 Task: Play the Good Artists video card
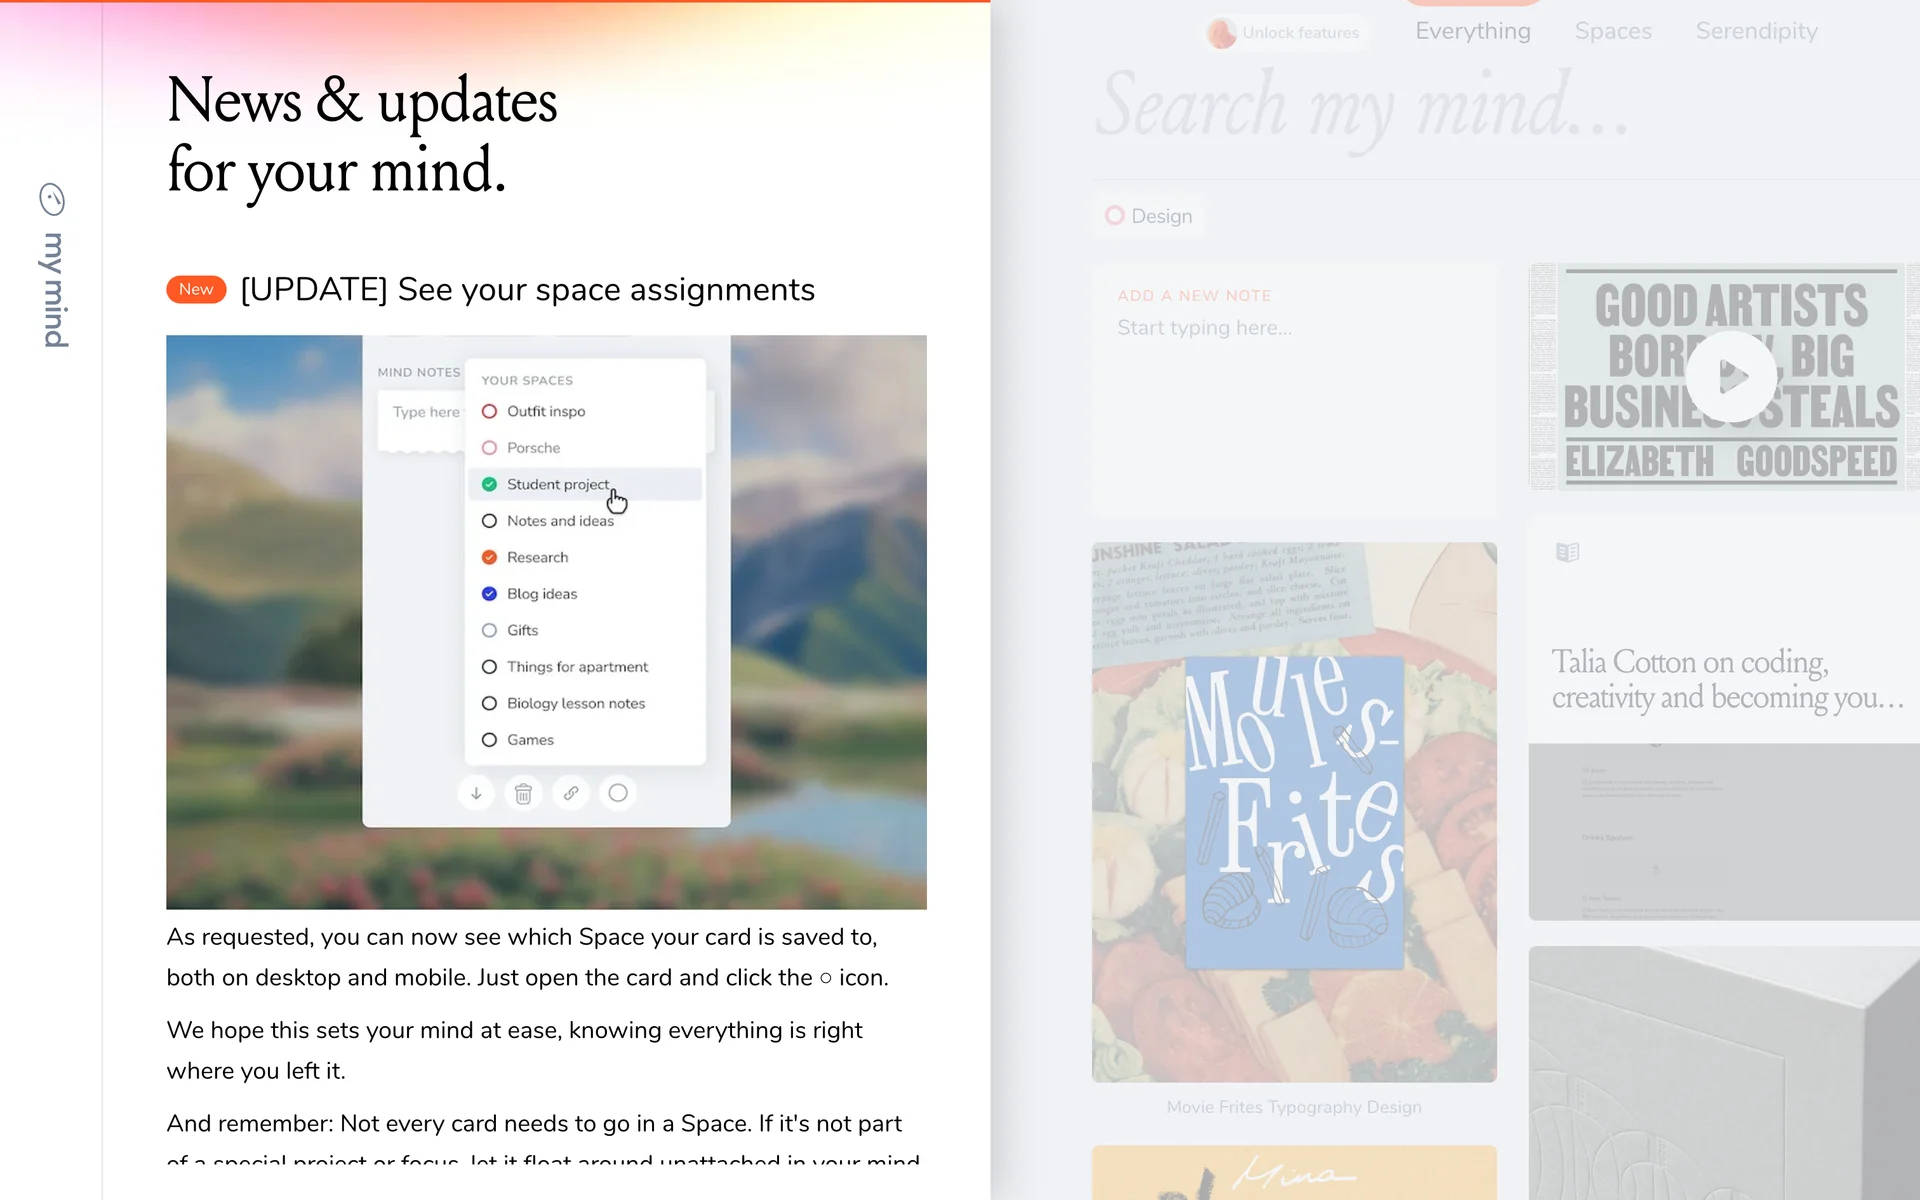tap(1731, 376)
